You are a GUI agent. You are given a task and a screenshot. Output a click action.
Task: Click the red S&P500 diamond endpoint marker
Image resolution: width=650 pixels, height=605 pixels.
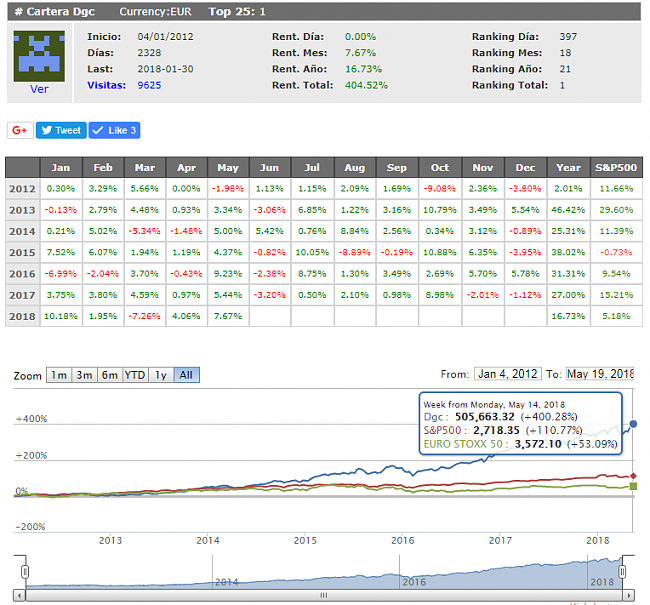point(633,476)
